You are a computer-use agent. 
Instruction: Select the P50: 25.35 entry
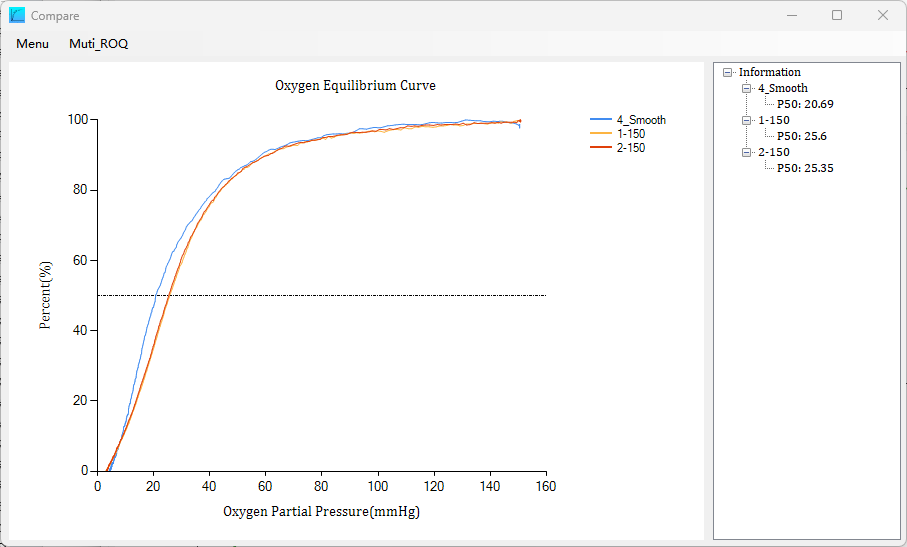point(805,168)
